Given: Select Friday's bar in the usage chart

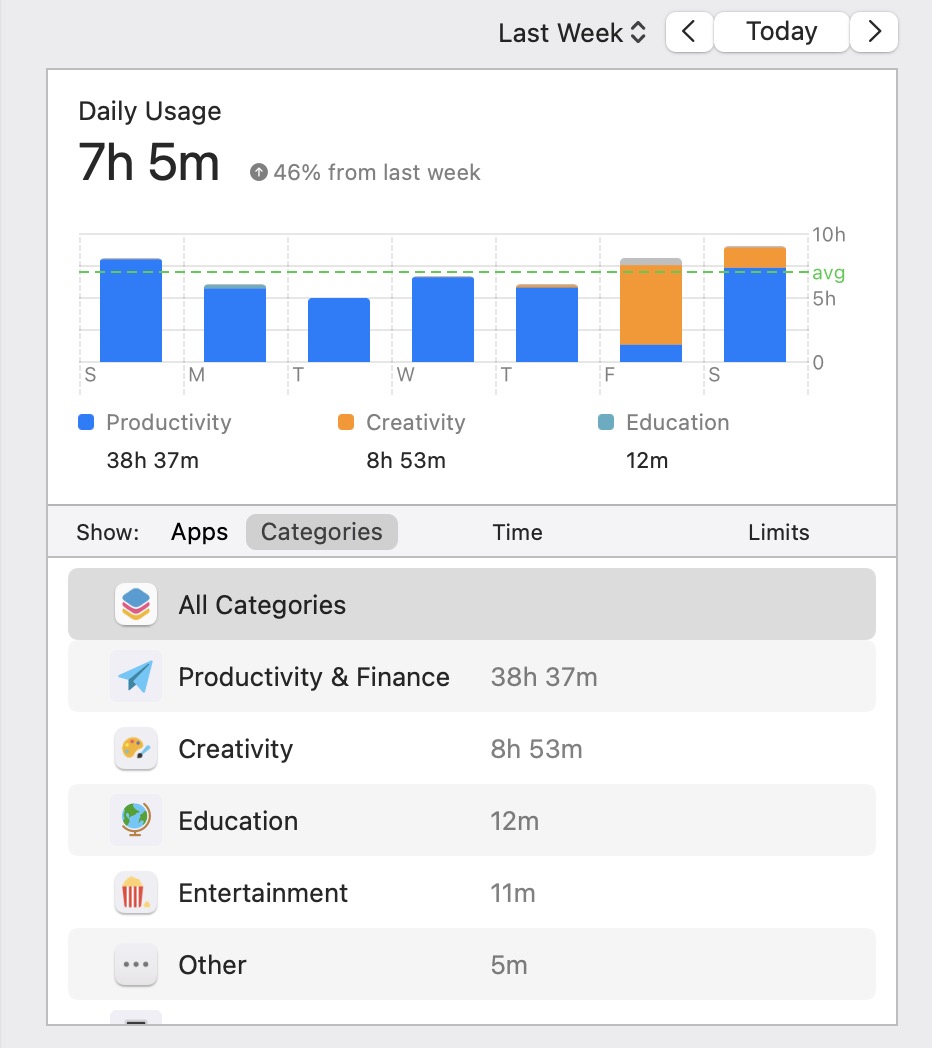Looking at the screenshot, I should 651,310.
